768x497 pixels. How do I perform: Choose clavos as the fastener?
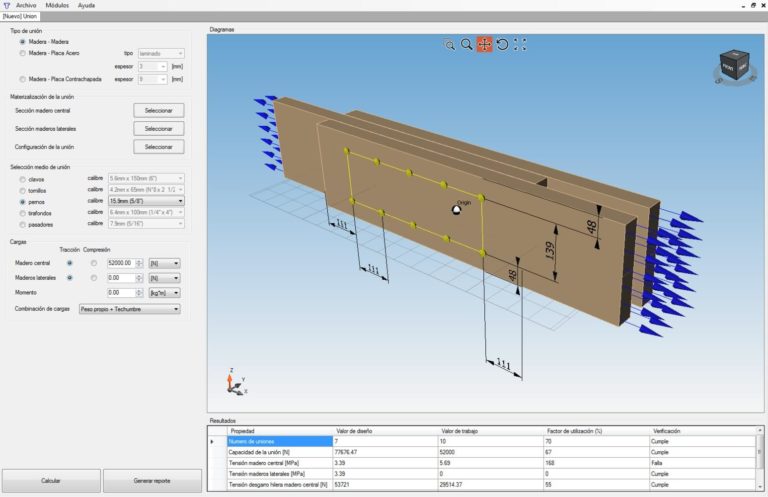pos(23,180)
